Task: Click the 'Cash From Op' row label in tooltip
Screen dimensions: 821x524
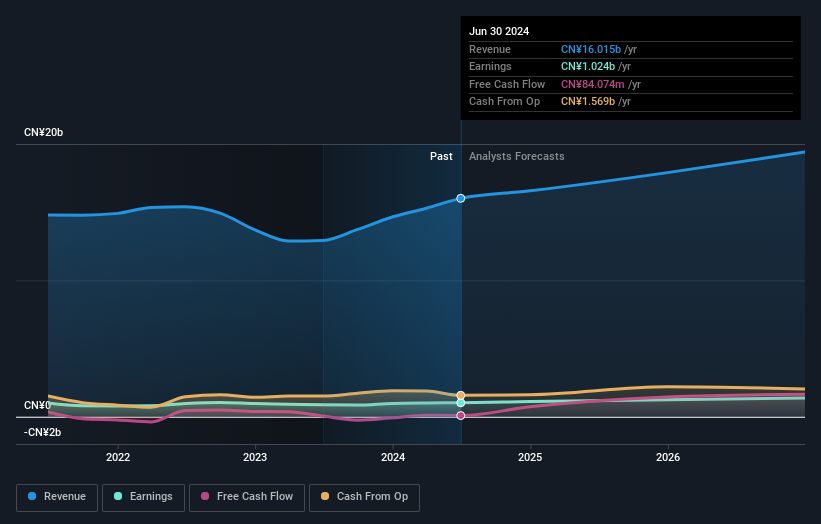Action: [x=504, y=102]
